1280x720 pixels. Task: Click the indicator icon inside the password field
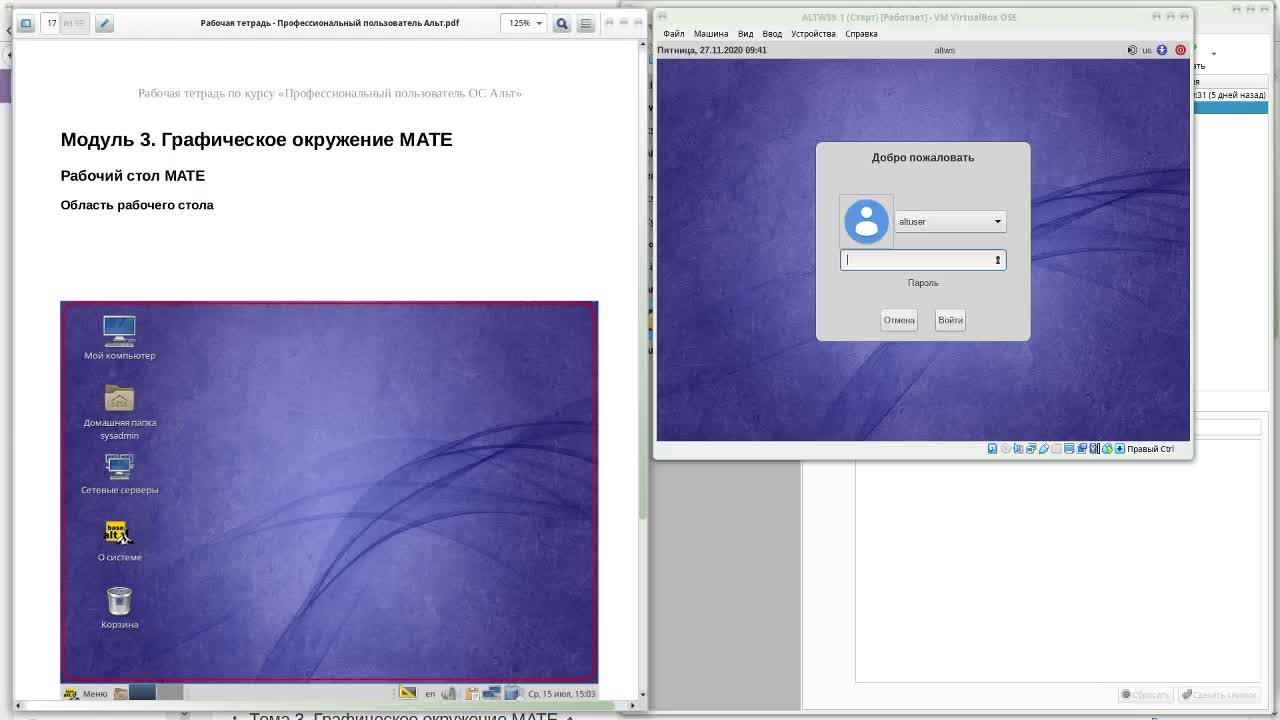(997, 260)
